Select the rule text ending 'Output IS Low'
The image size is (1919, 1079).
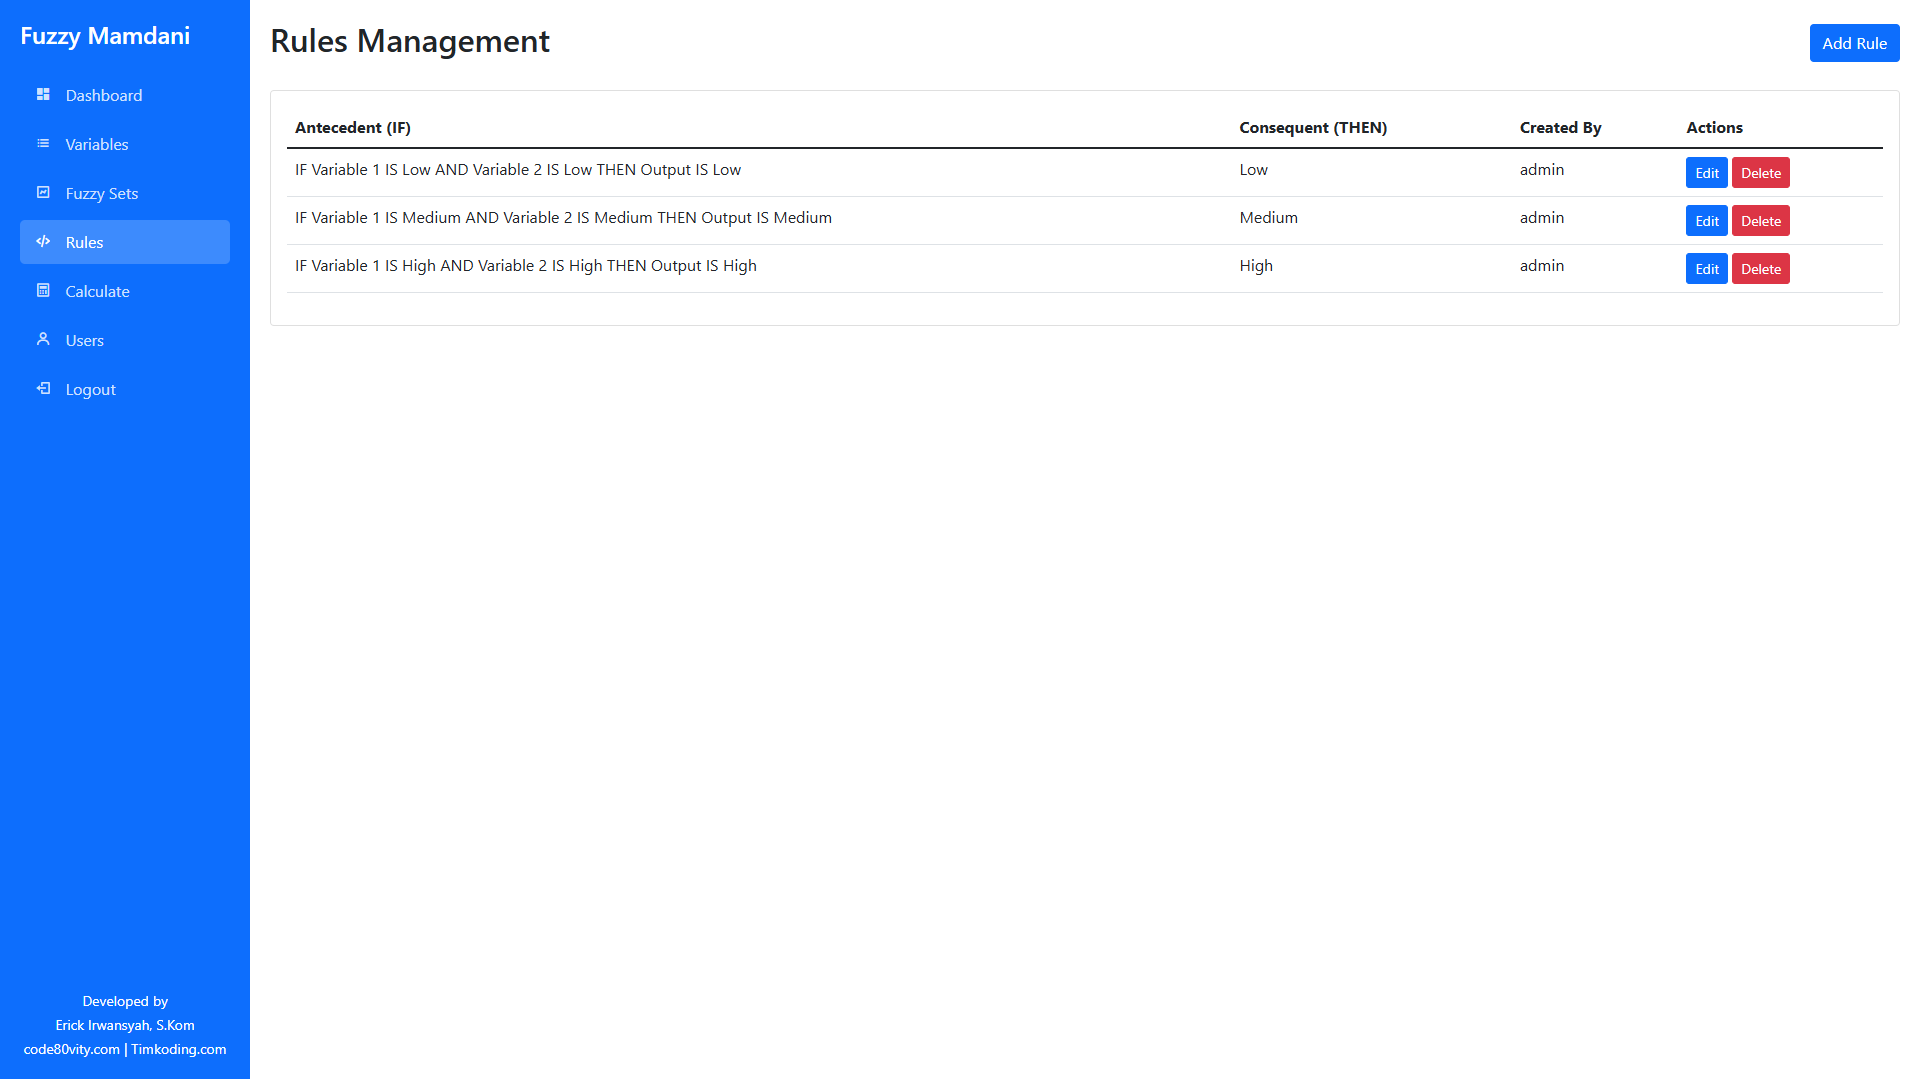point(518,169)
